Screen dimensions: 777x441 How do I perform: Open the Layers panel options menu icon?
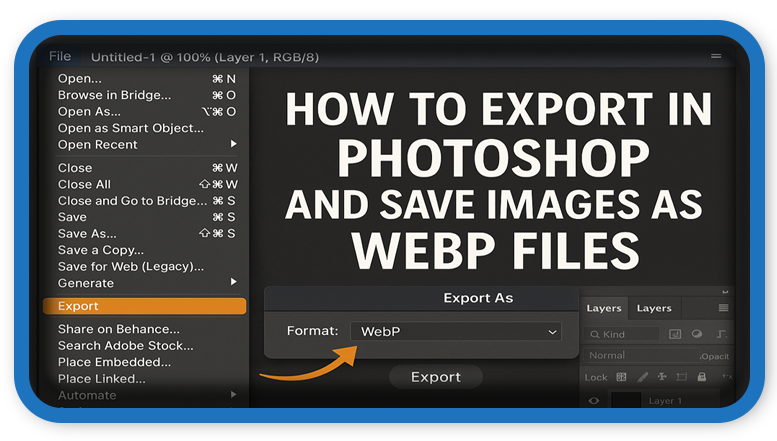pos(723,308)
